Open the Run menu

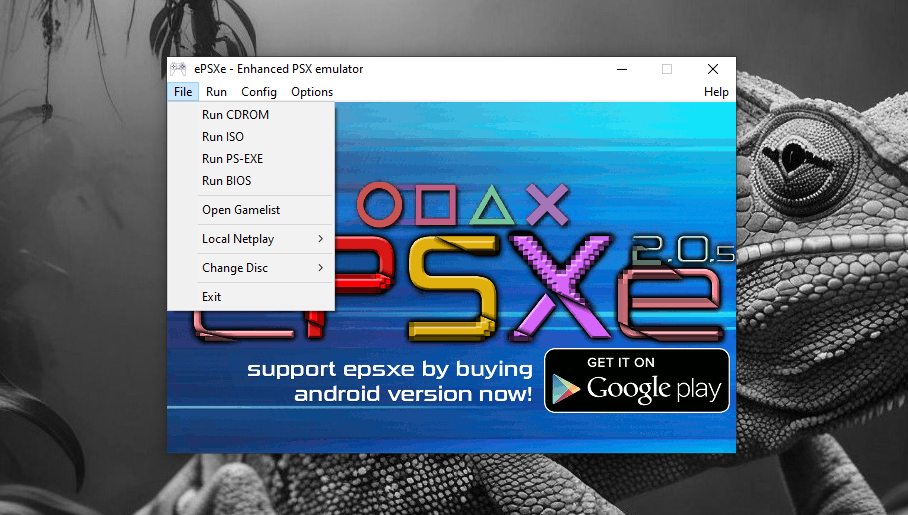tap(216, 92)
